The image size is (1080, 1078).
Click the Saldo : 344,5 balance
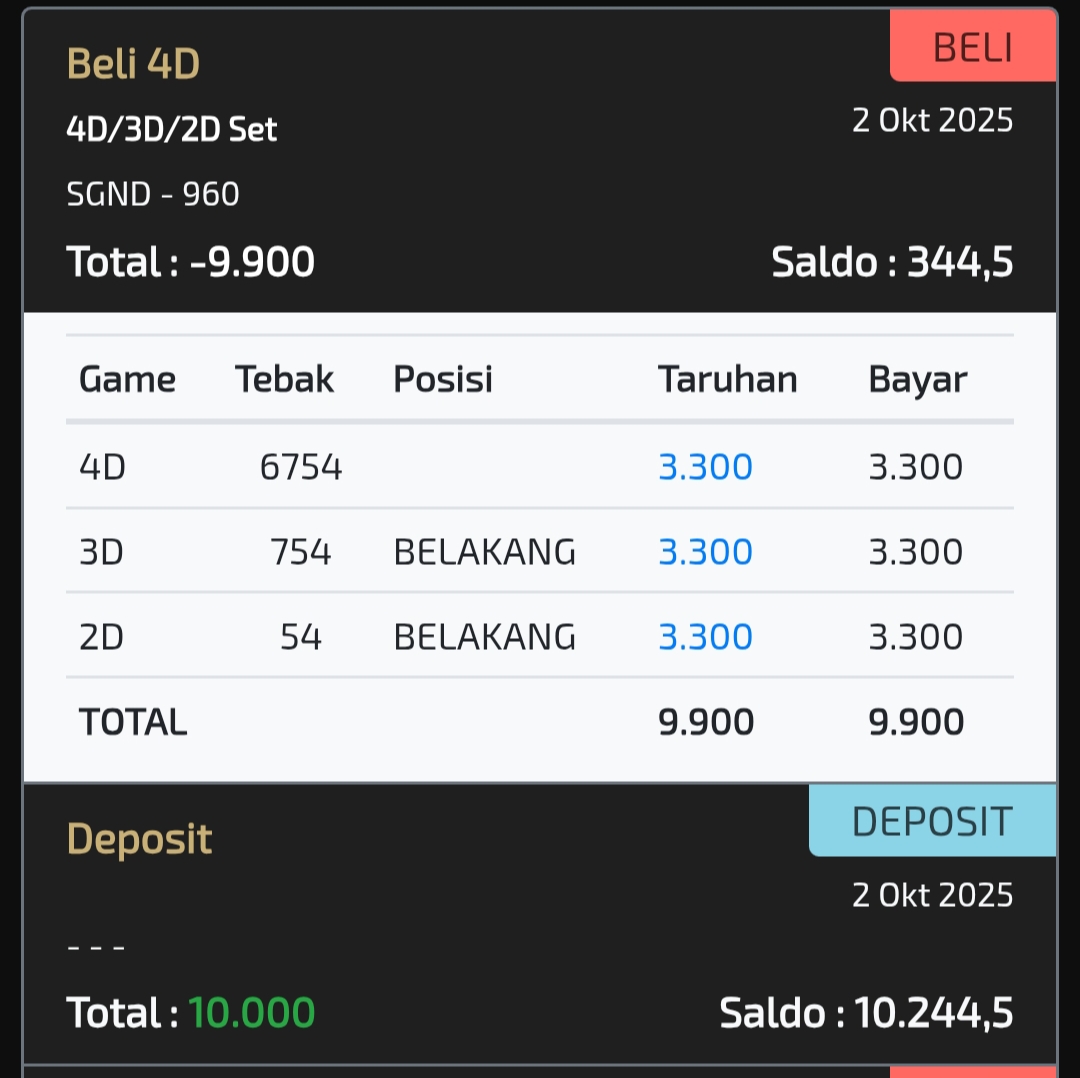click(892, 263)
